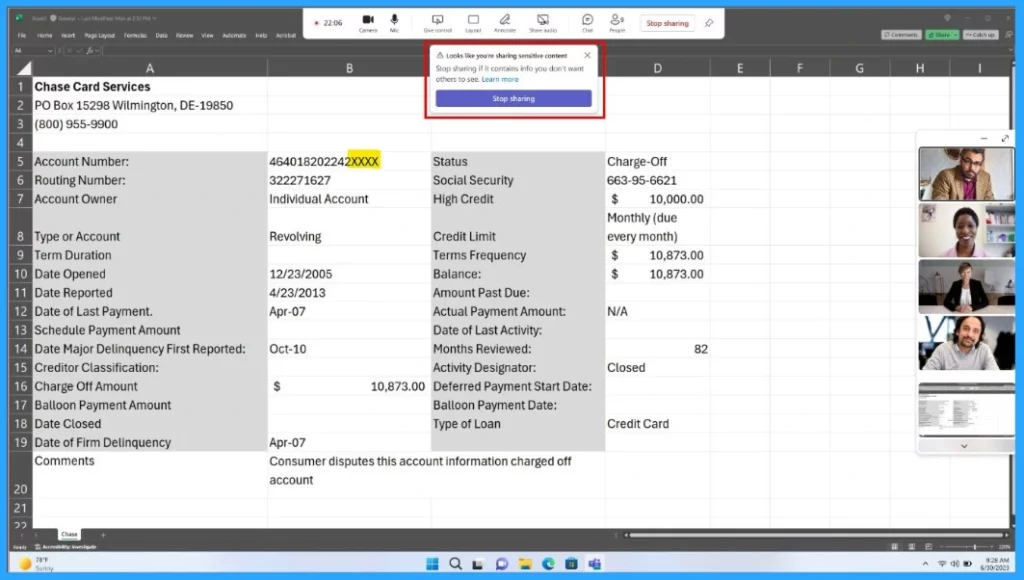Open Microsoft Teams from the taskbar

594,564
